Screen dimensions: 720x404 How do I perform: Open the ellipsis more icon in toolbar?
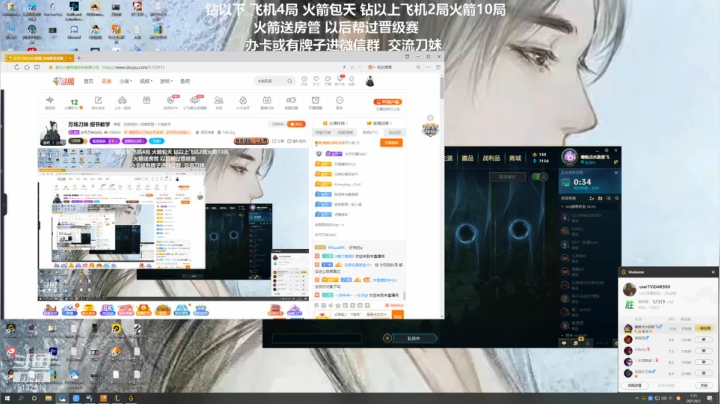click(x=339, y=102)
